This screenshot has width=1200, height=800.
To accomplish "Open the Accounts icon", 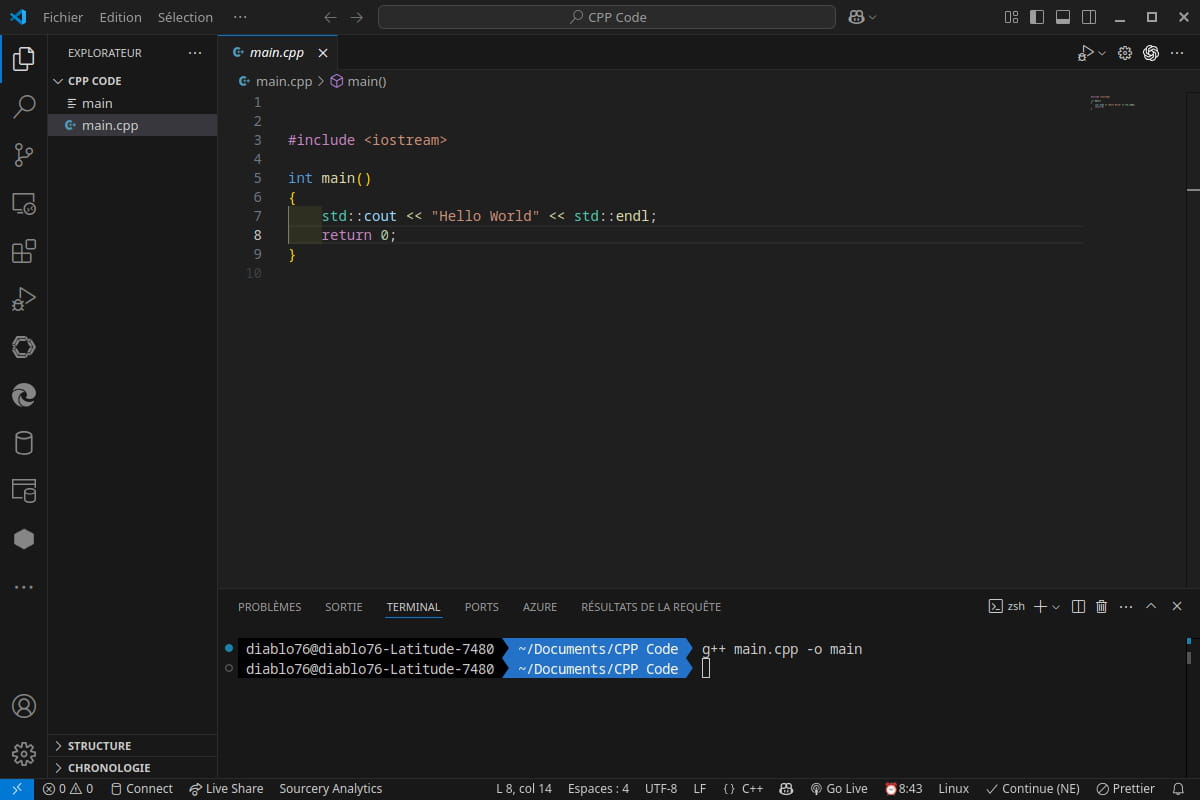I will pyautogui.click(x=24, y=706).
